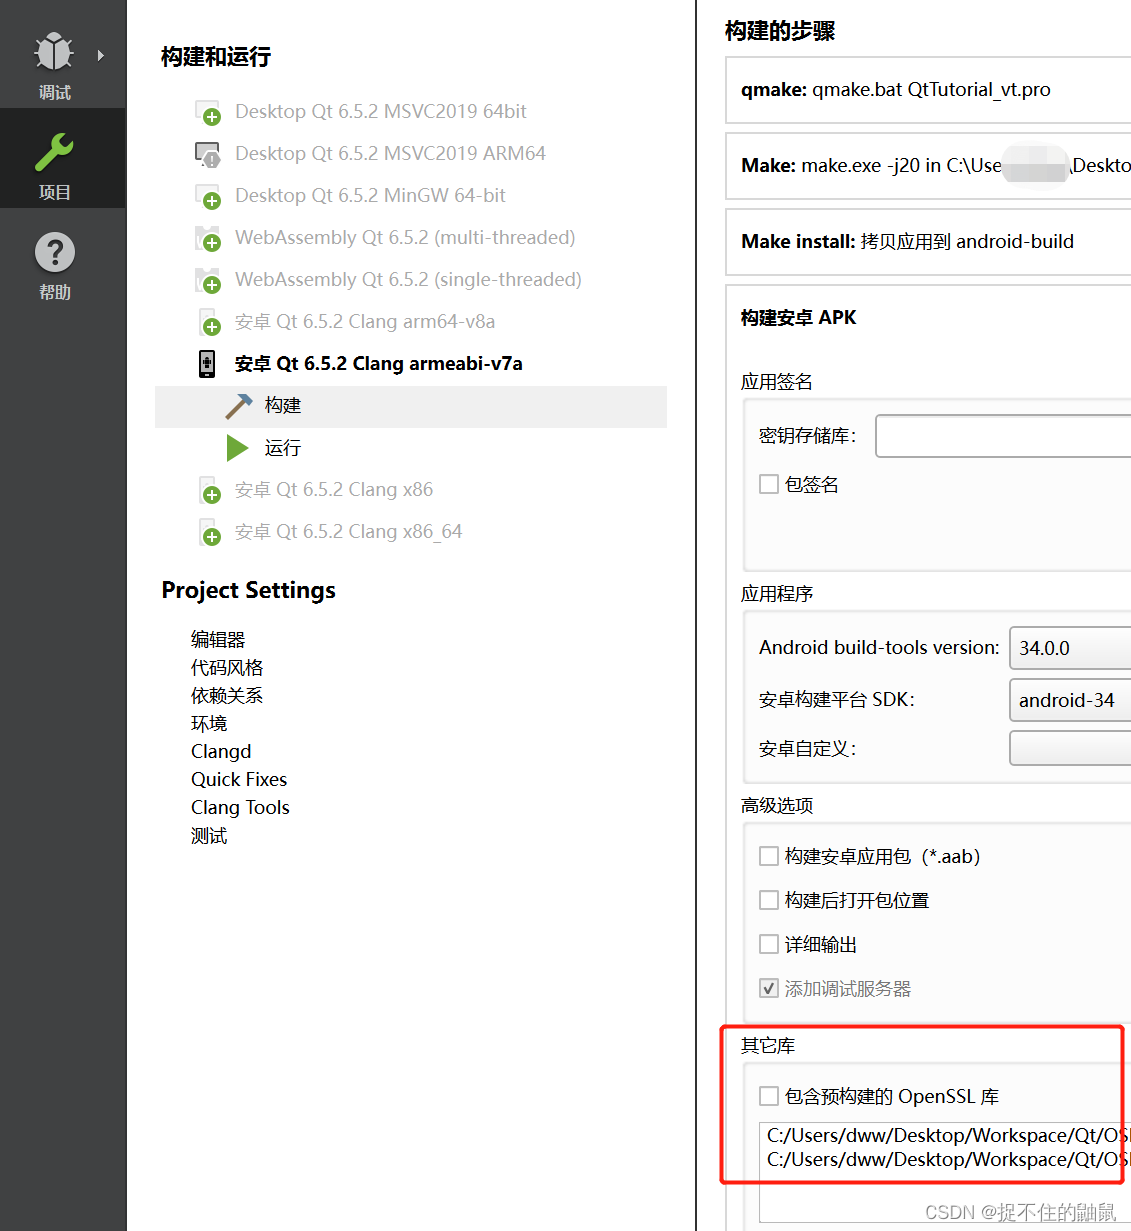
Task: Select Desktop Qt 6.5.2 MSVC2019 ARM64 kit
Action: point(390,154)
